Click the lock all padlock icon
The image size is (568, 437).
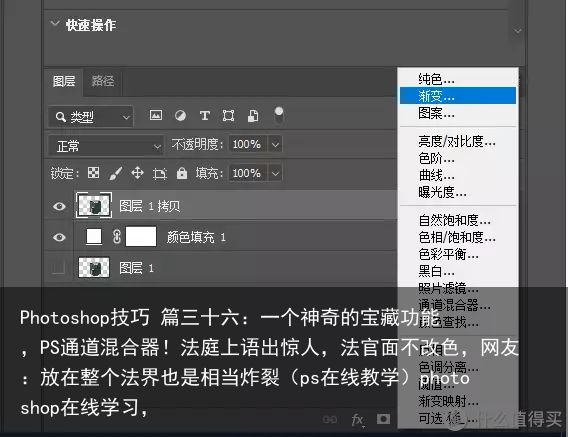181,173
